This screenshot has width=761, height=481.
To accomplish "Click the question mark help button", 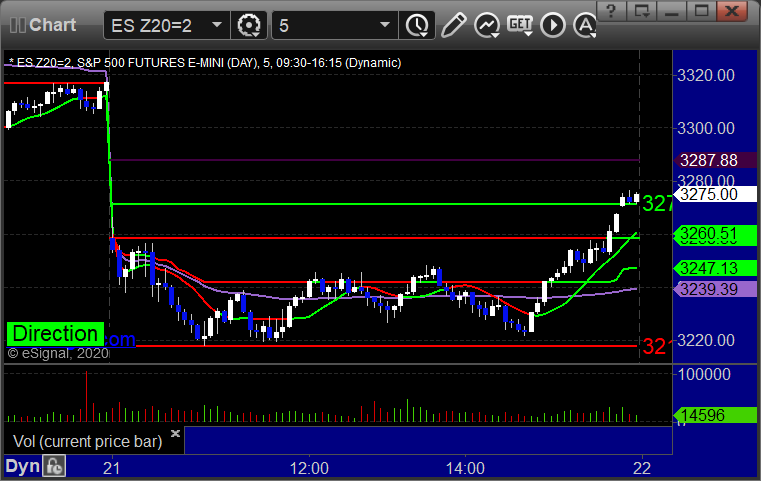I will pos(611,11).
